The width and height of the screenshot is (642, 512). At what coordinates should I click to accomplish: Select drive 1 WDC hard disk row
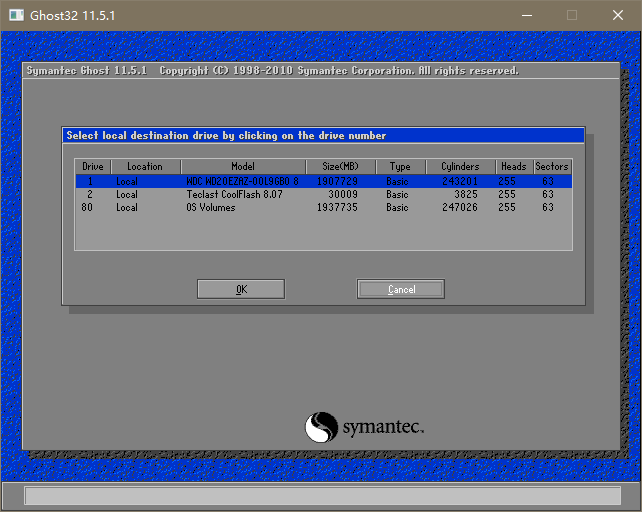point(322,182)
